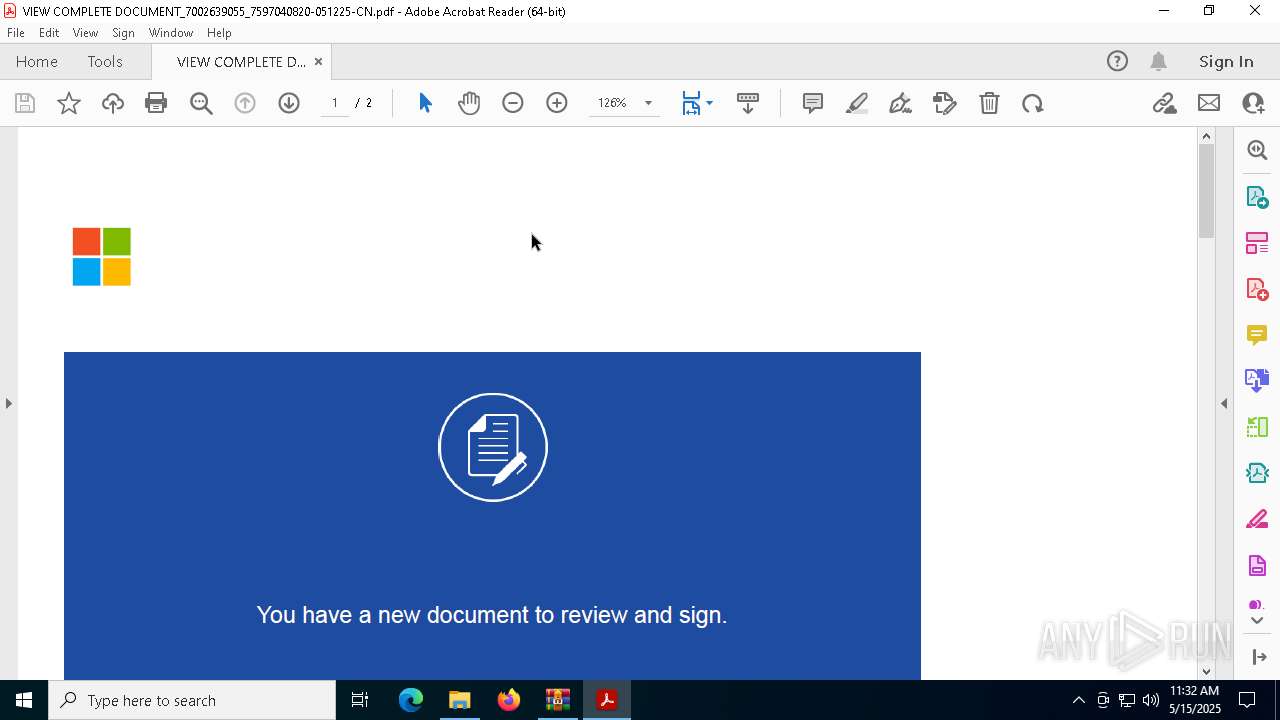Click the Sign In link
Image resolution: width=1280 pixels, height=720 pixels.
(x=1226, y=62)
